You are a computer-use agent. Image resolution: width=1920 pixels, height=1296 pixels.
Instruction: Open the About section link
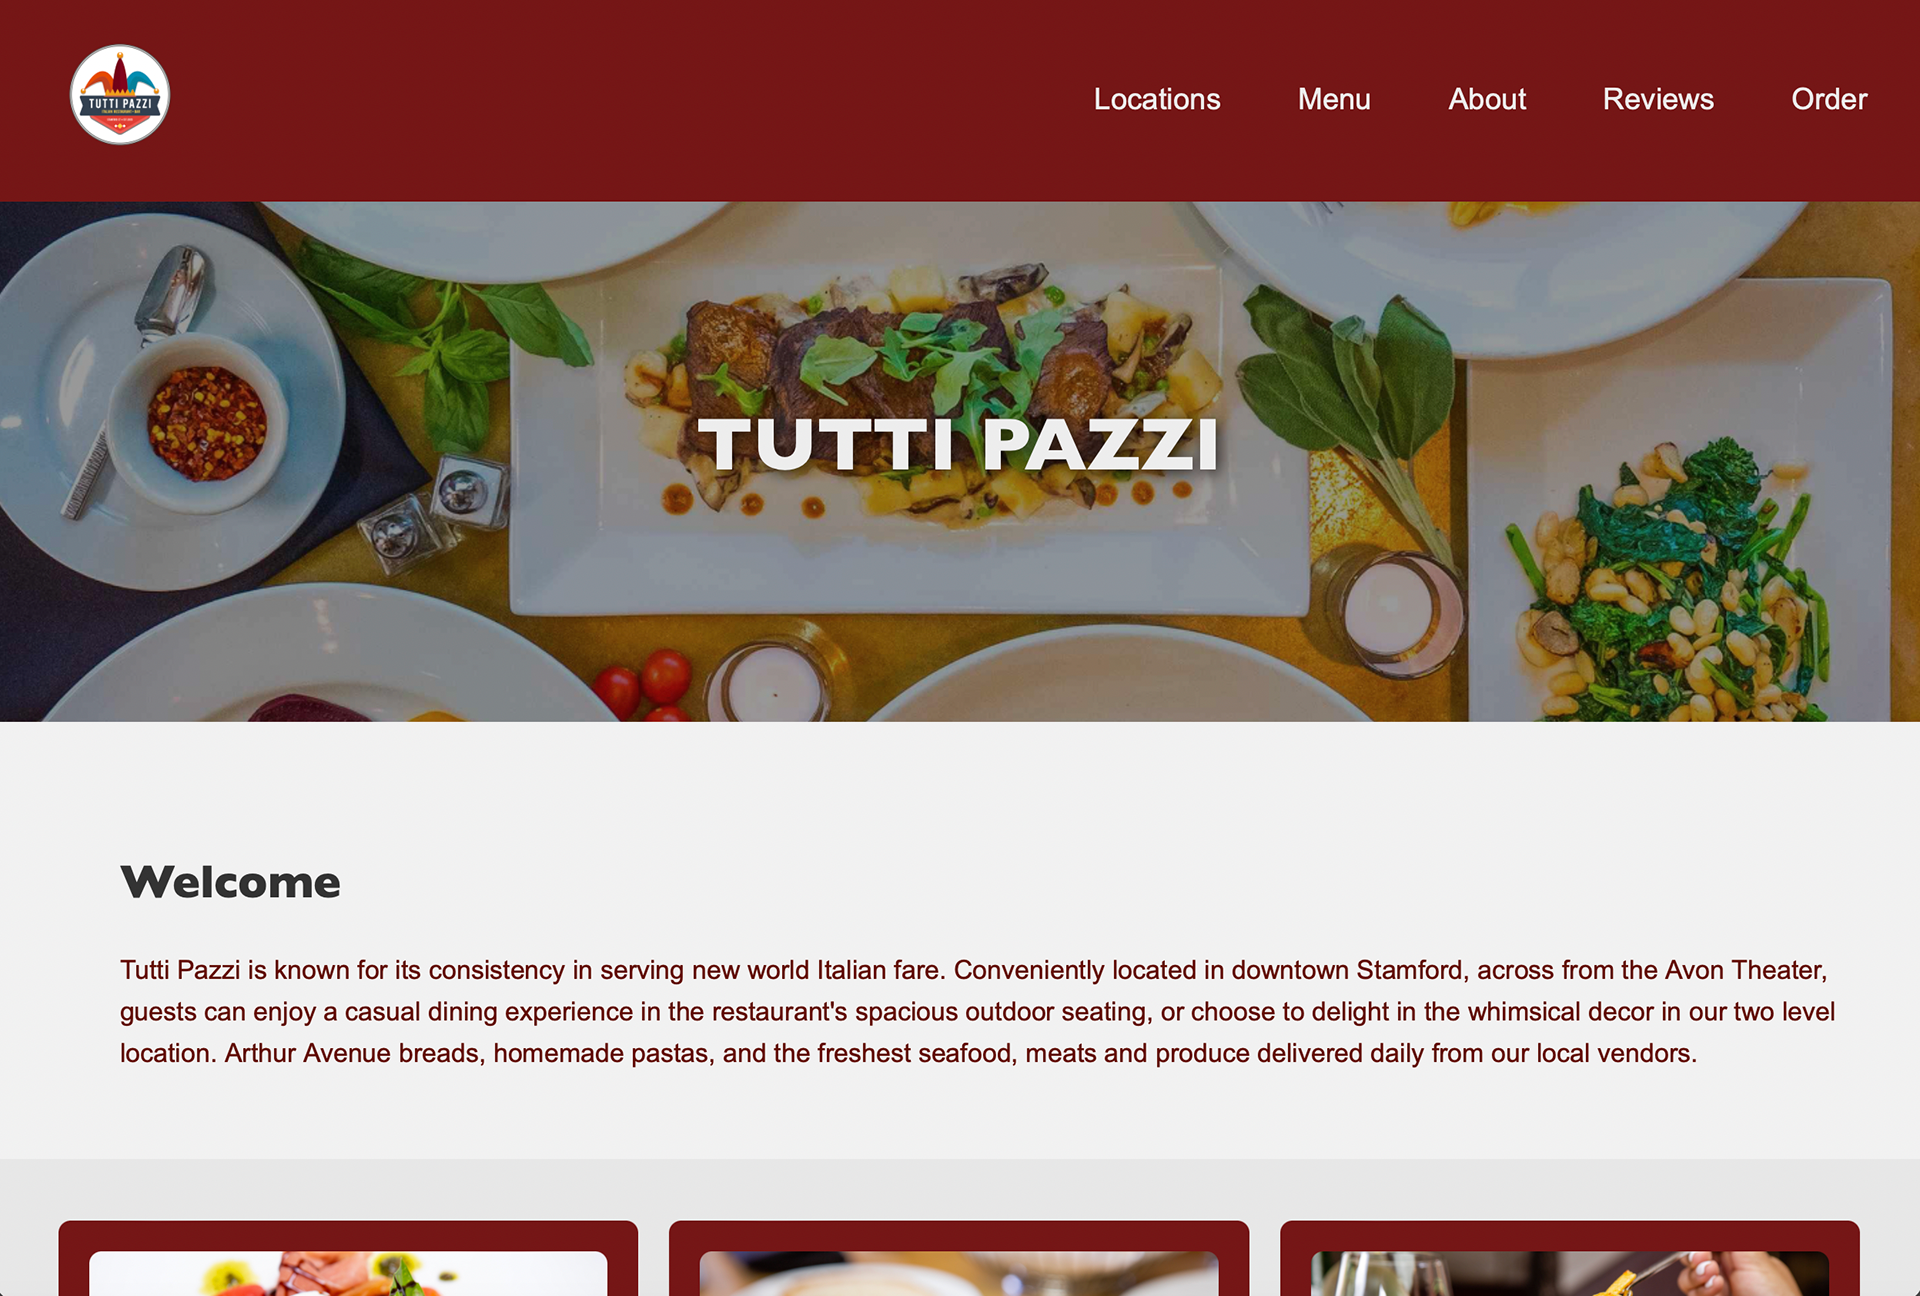1487,99
